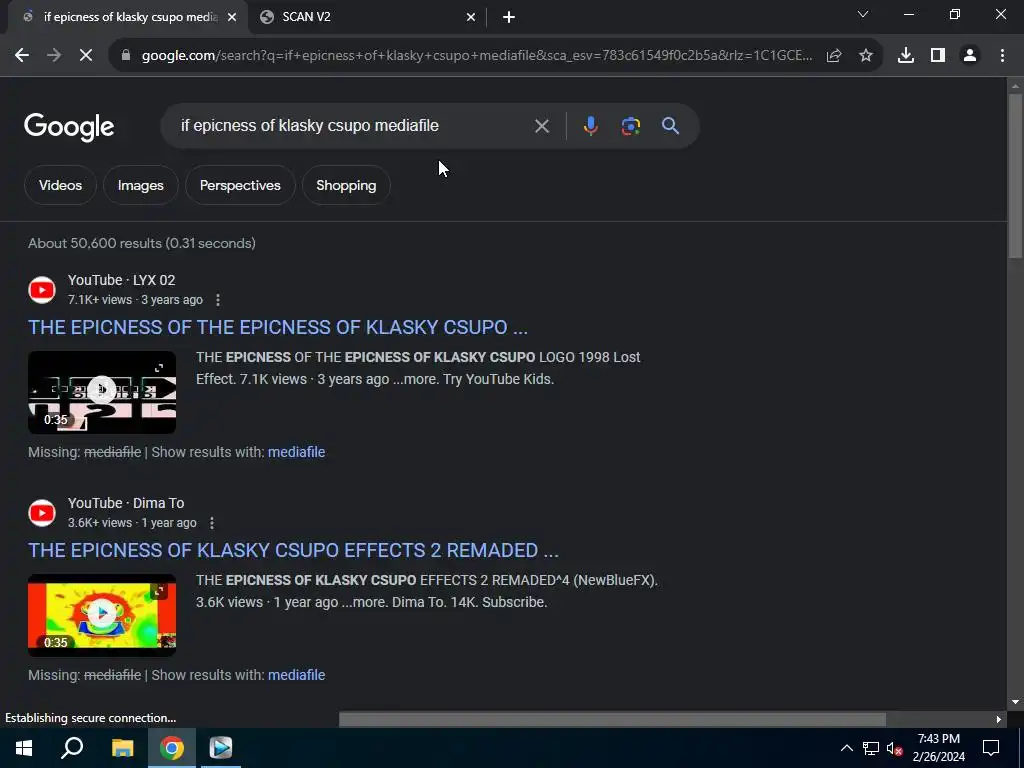Click the Chrome taskbar icon
This screenshot has width=1024, height=768.
172,748
